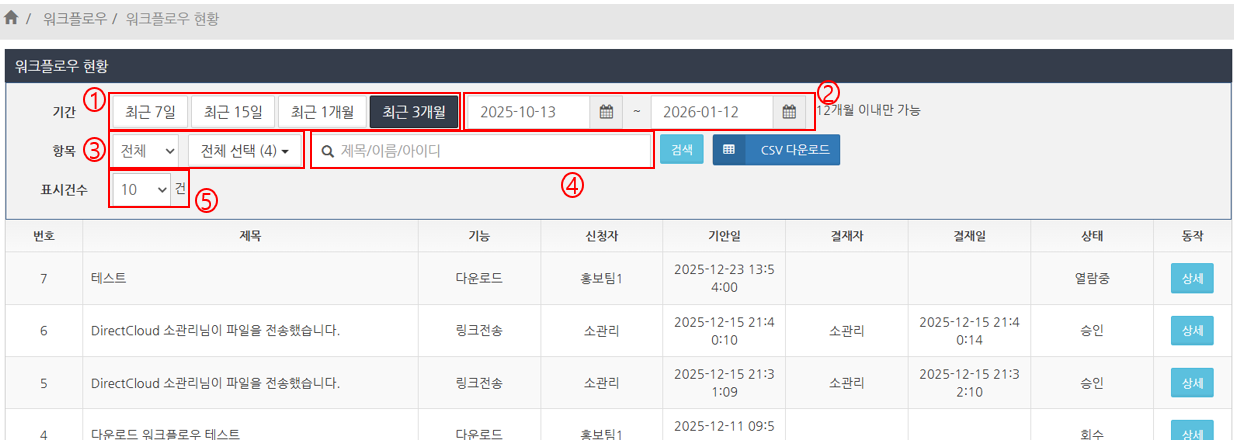Click the start date field 2025-10-13
The image size is (1234, 446).
tap(528, 111)
